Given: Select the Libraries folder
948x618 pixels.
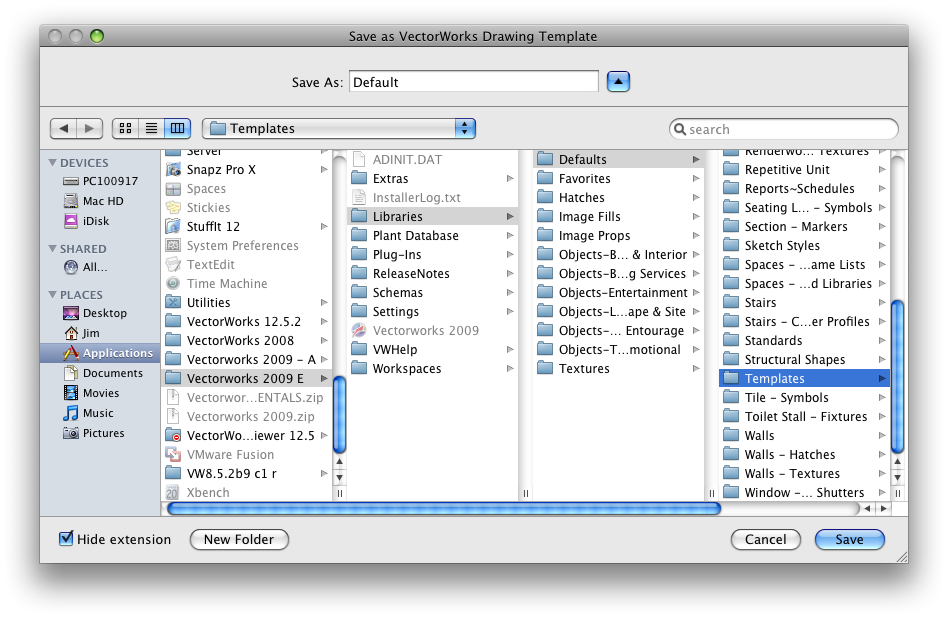Looking at the screenshot, I should pyautogui.click(x=397, y=217).
